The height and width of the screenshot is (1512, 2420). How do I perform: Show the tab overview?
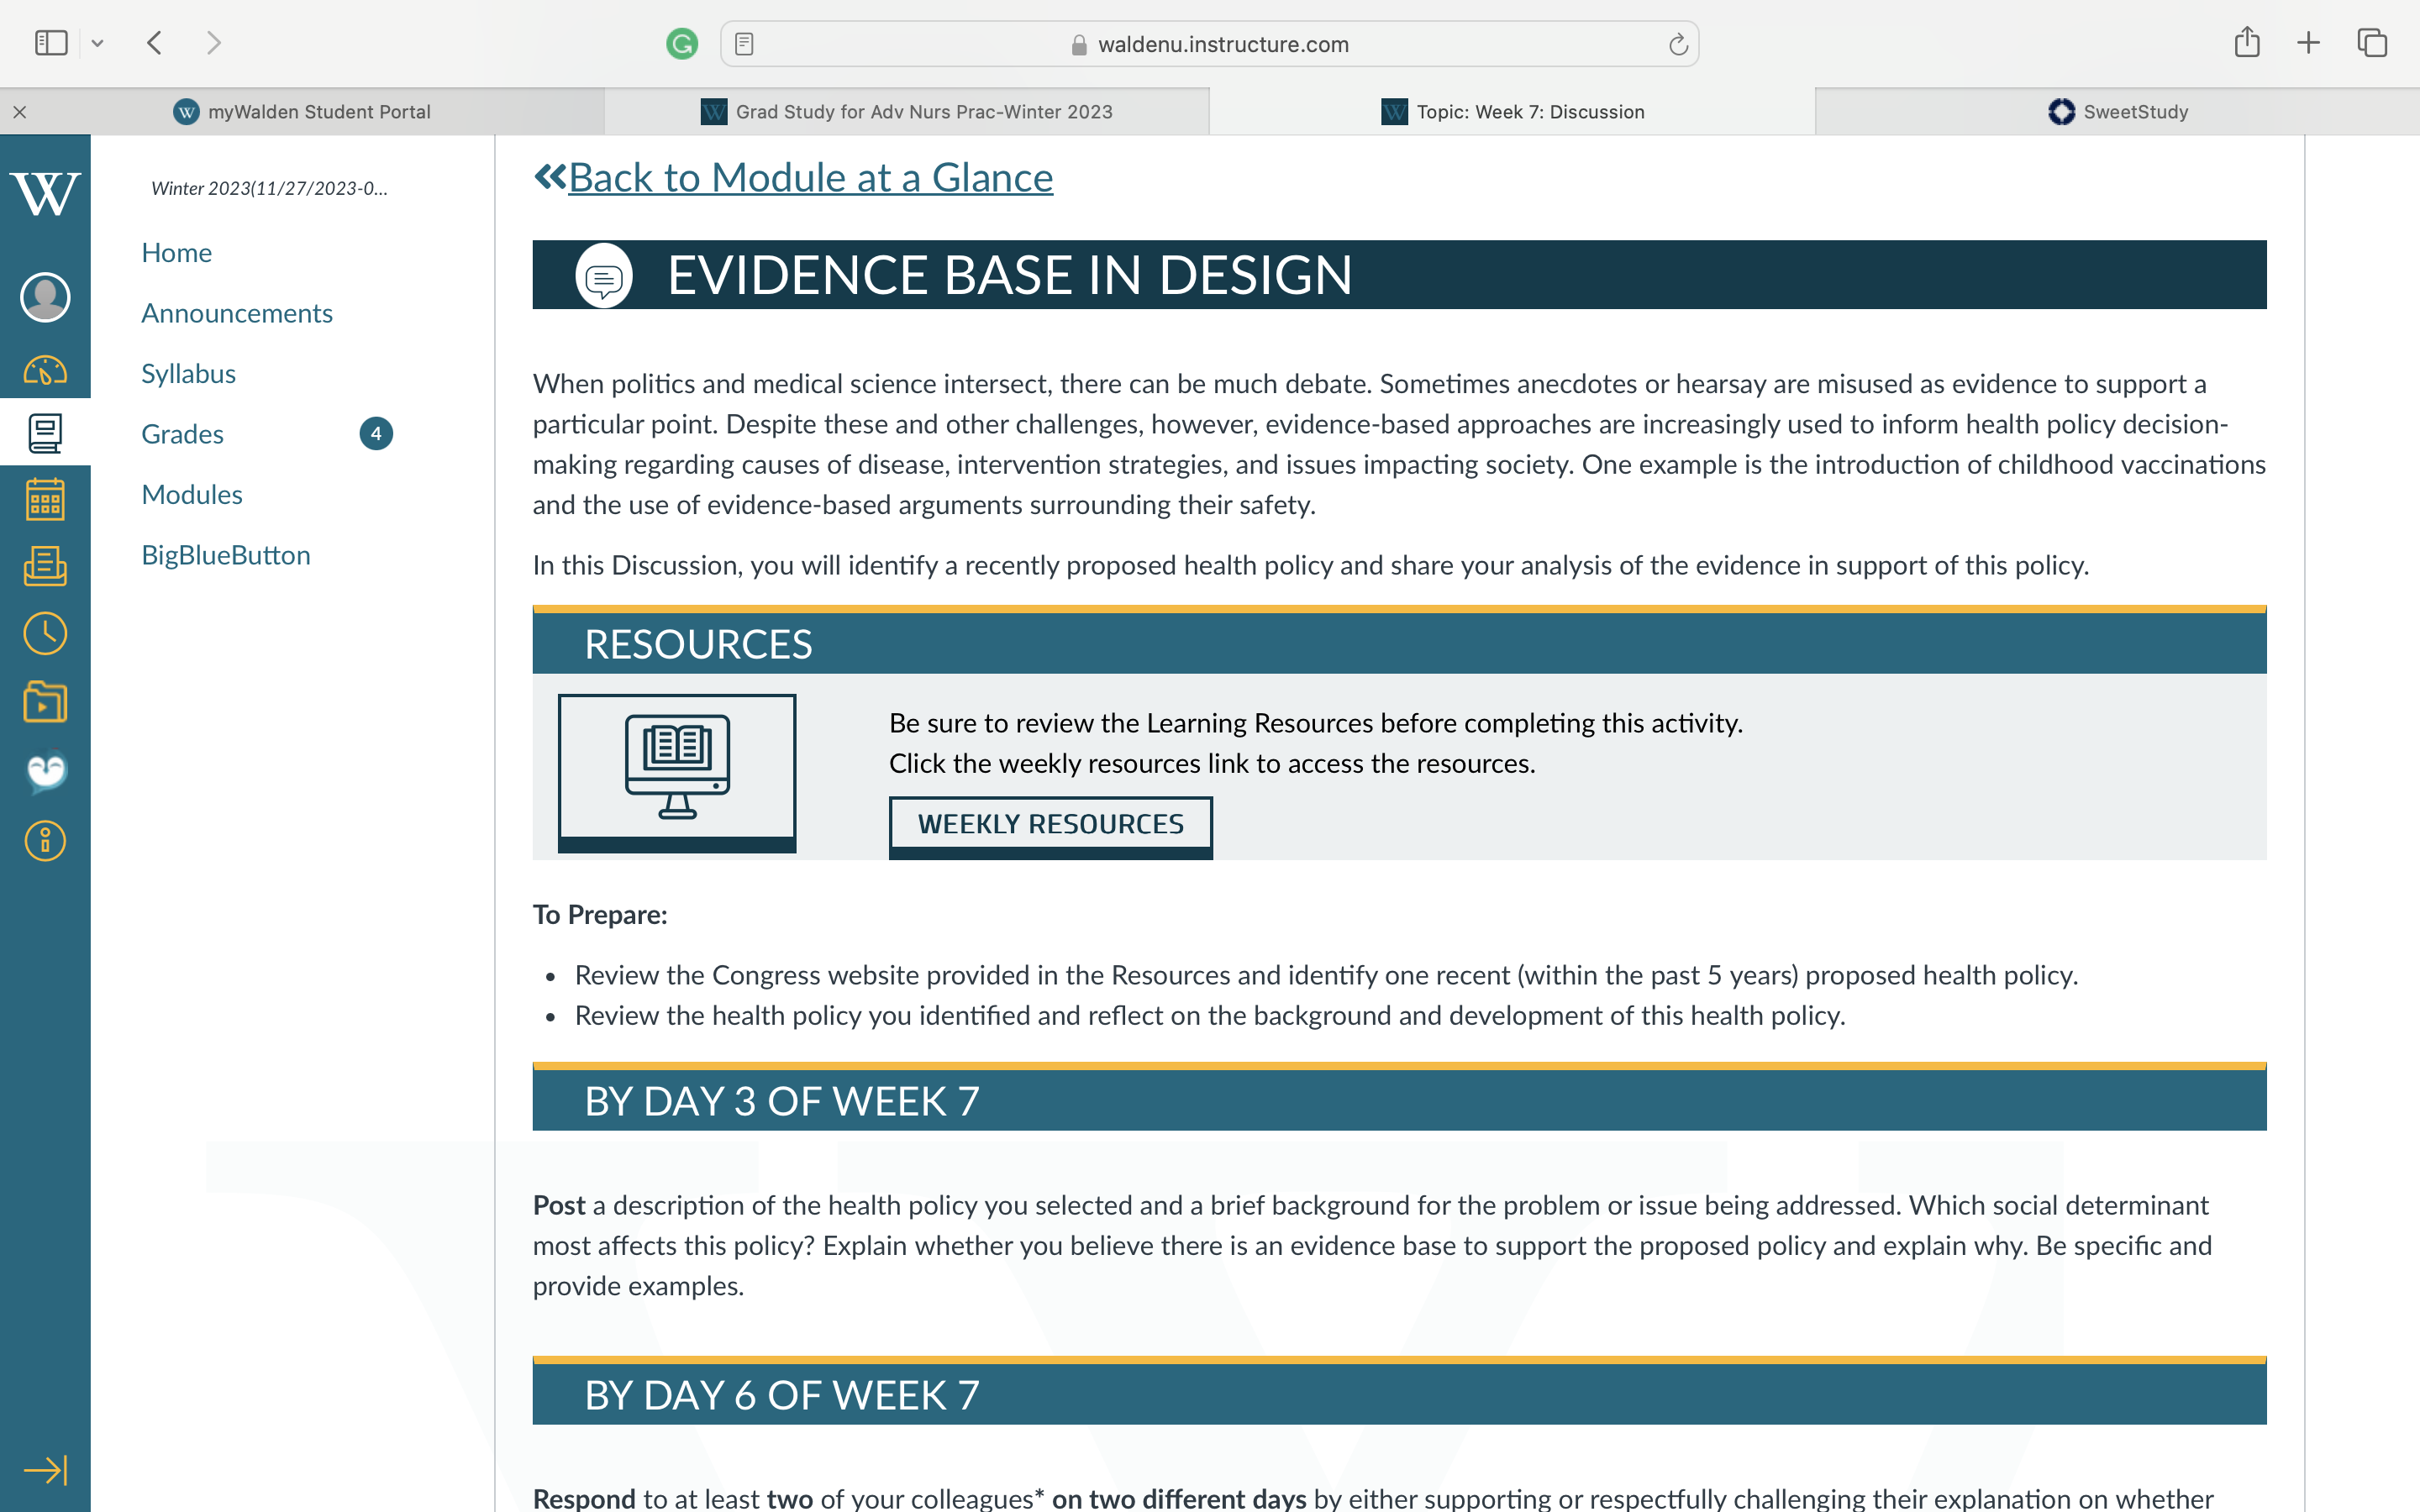pos(2372,43)
